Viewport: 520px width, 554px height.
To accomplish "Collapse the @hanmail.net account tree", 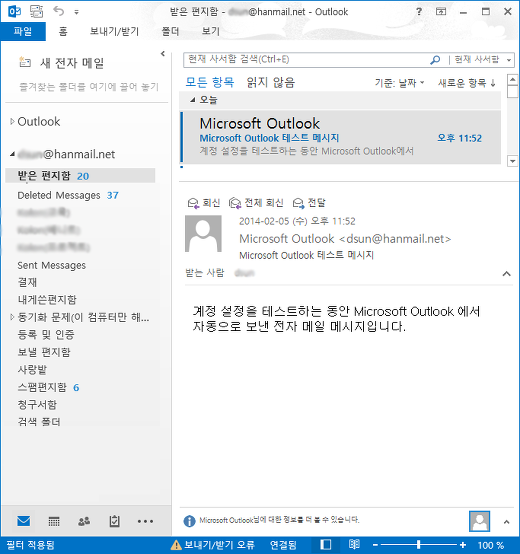I will 12,154.
